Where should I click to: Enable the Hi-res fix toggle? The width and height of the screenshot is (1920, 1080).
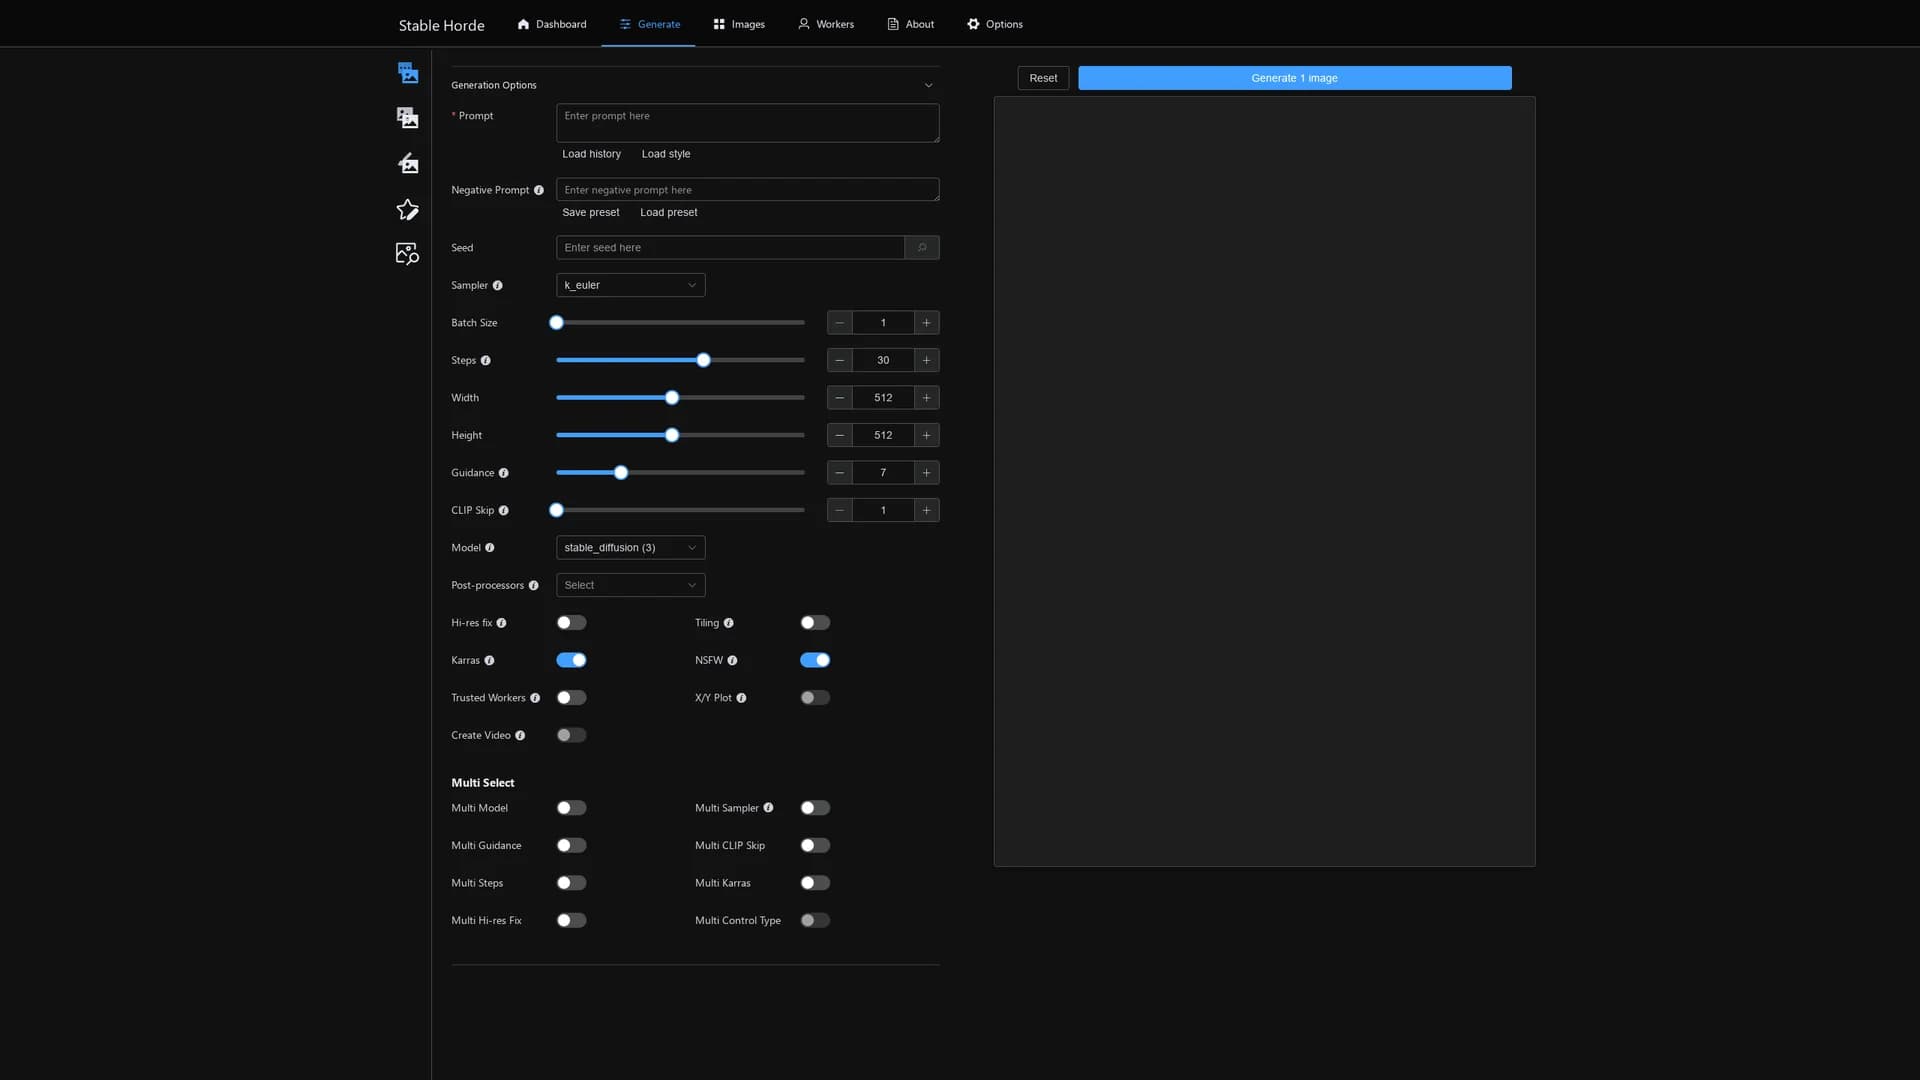coord(571,623)
